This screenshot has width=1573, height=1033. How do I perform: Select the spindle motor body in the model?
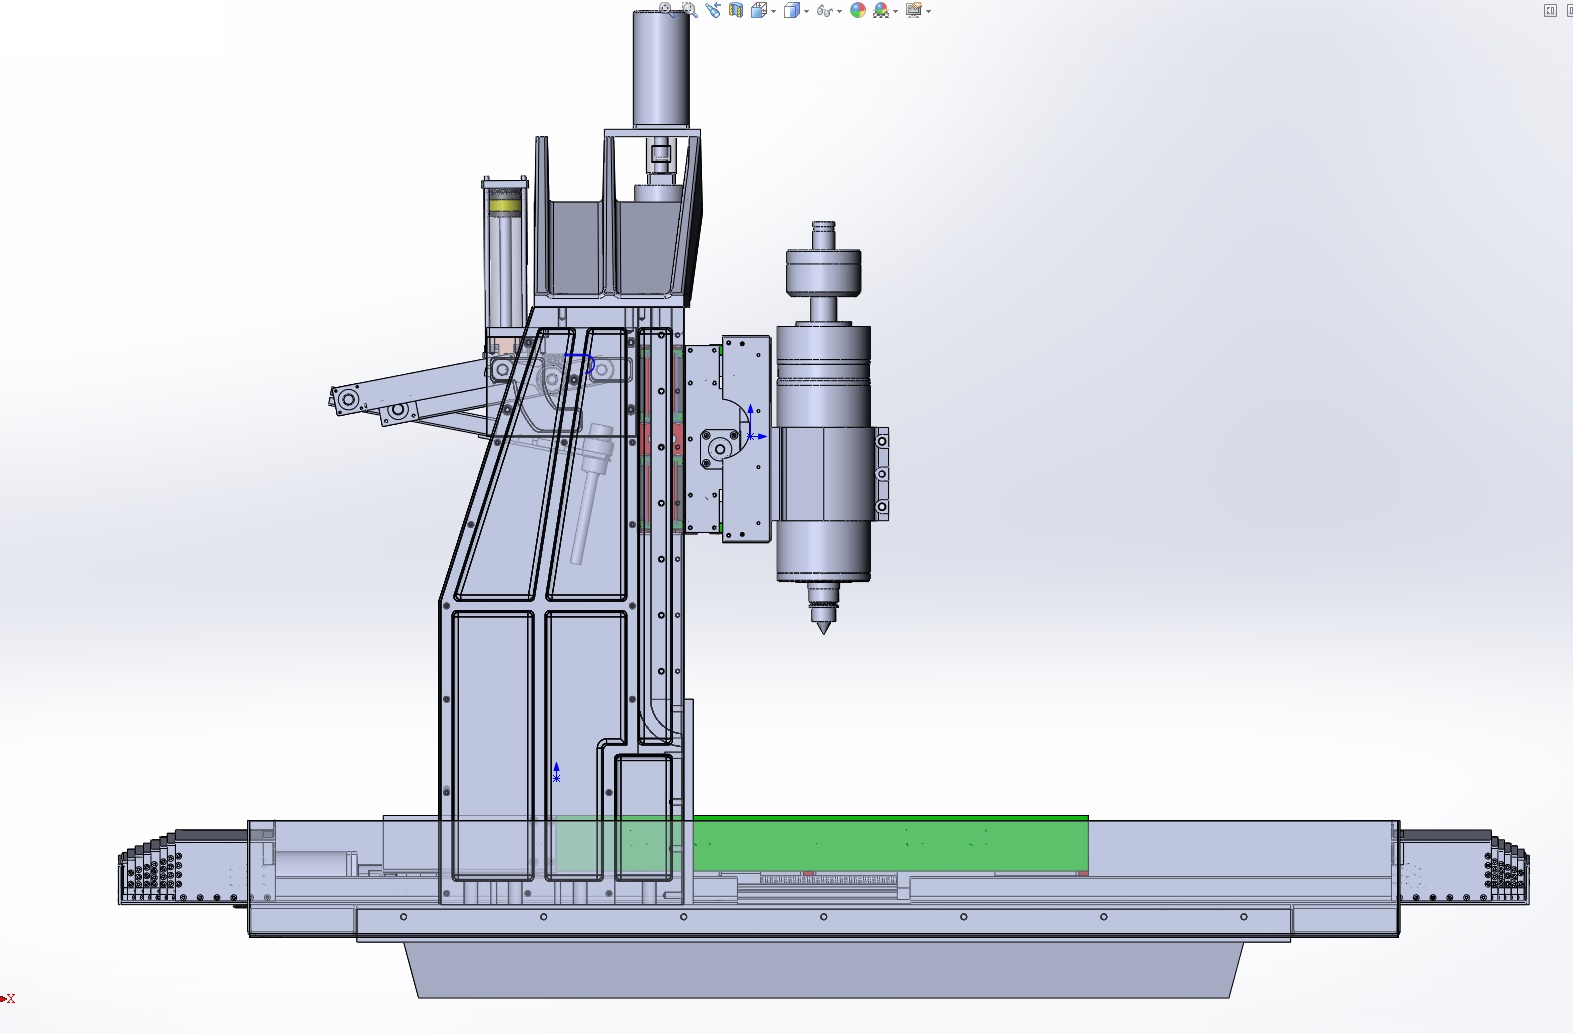[x=823, y=450]
